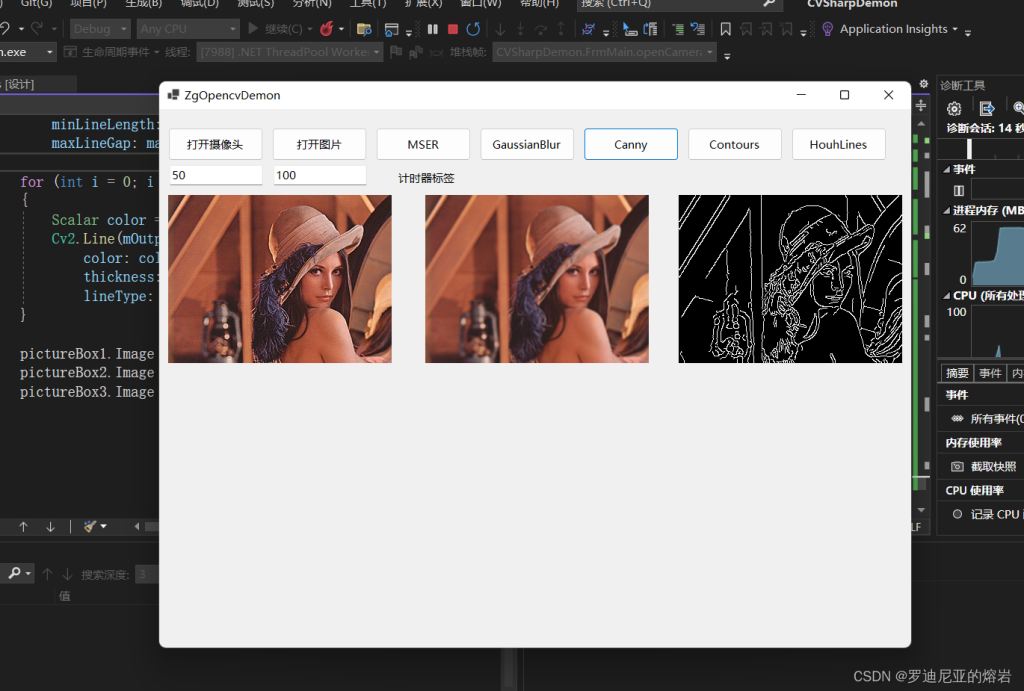1024x691 pixels.
Task: Open the stack frame dropdown CVSharpDemon.FrmMain
Action: tap(605, 52)
